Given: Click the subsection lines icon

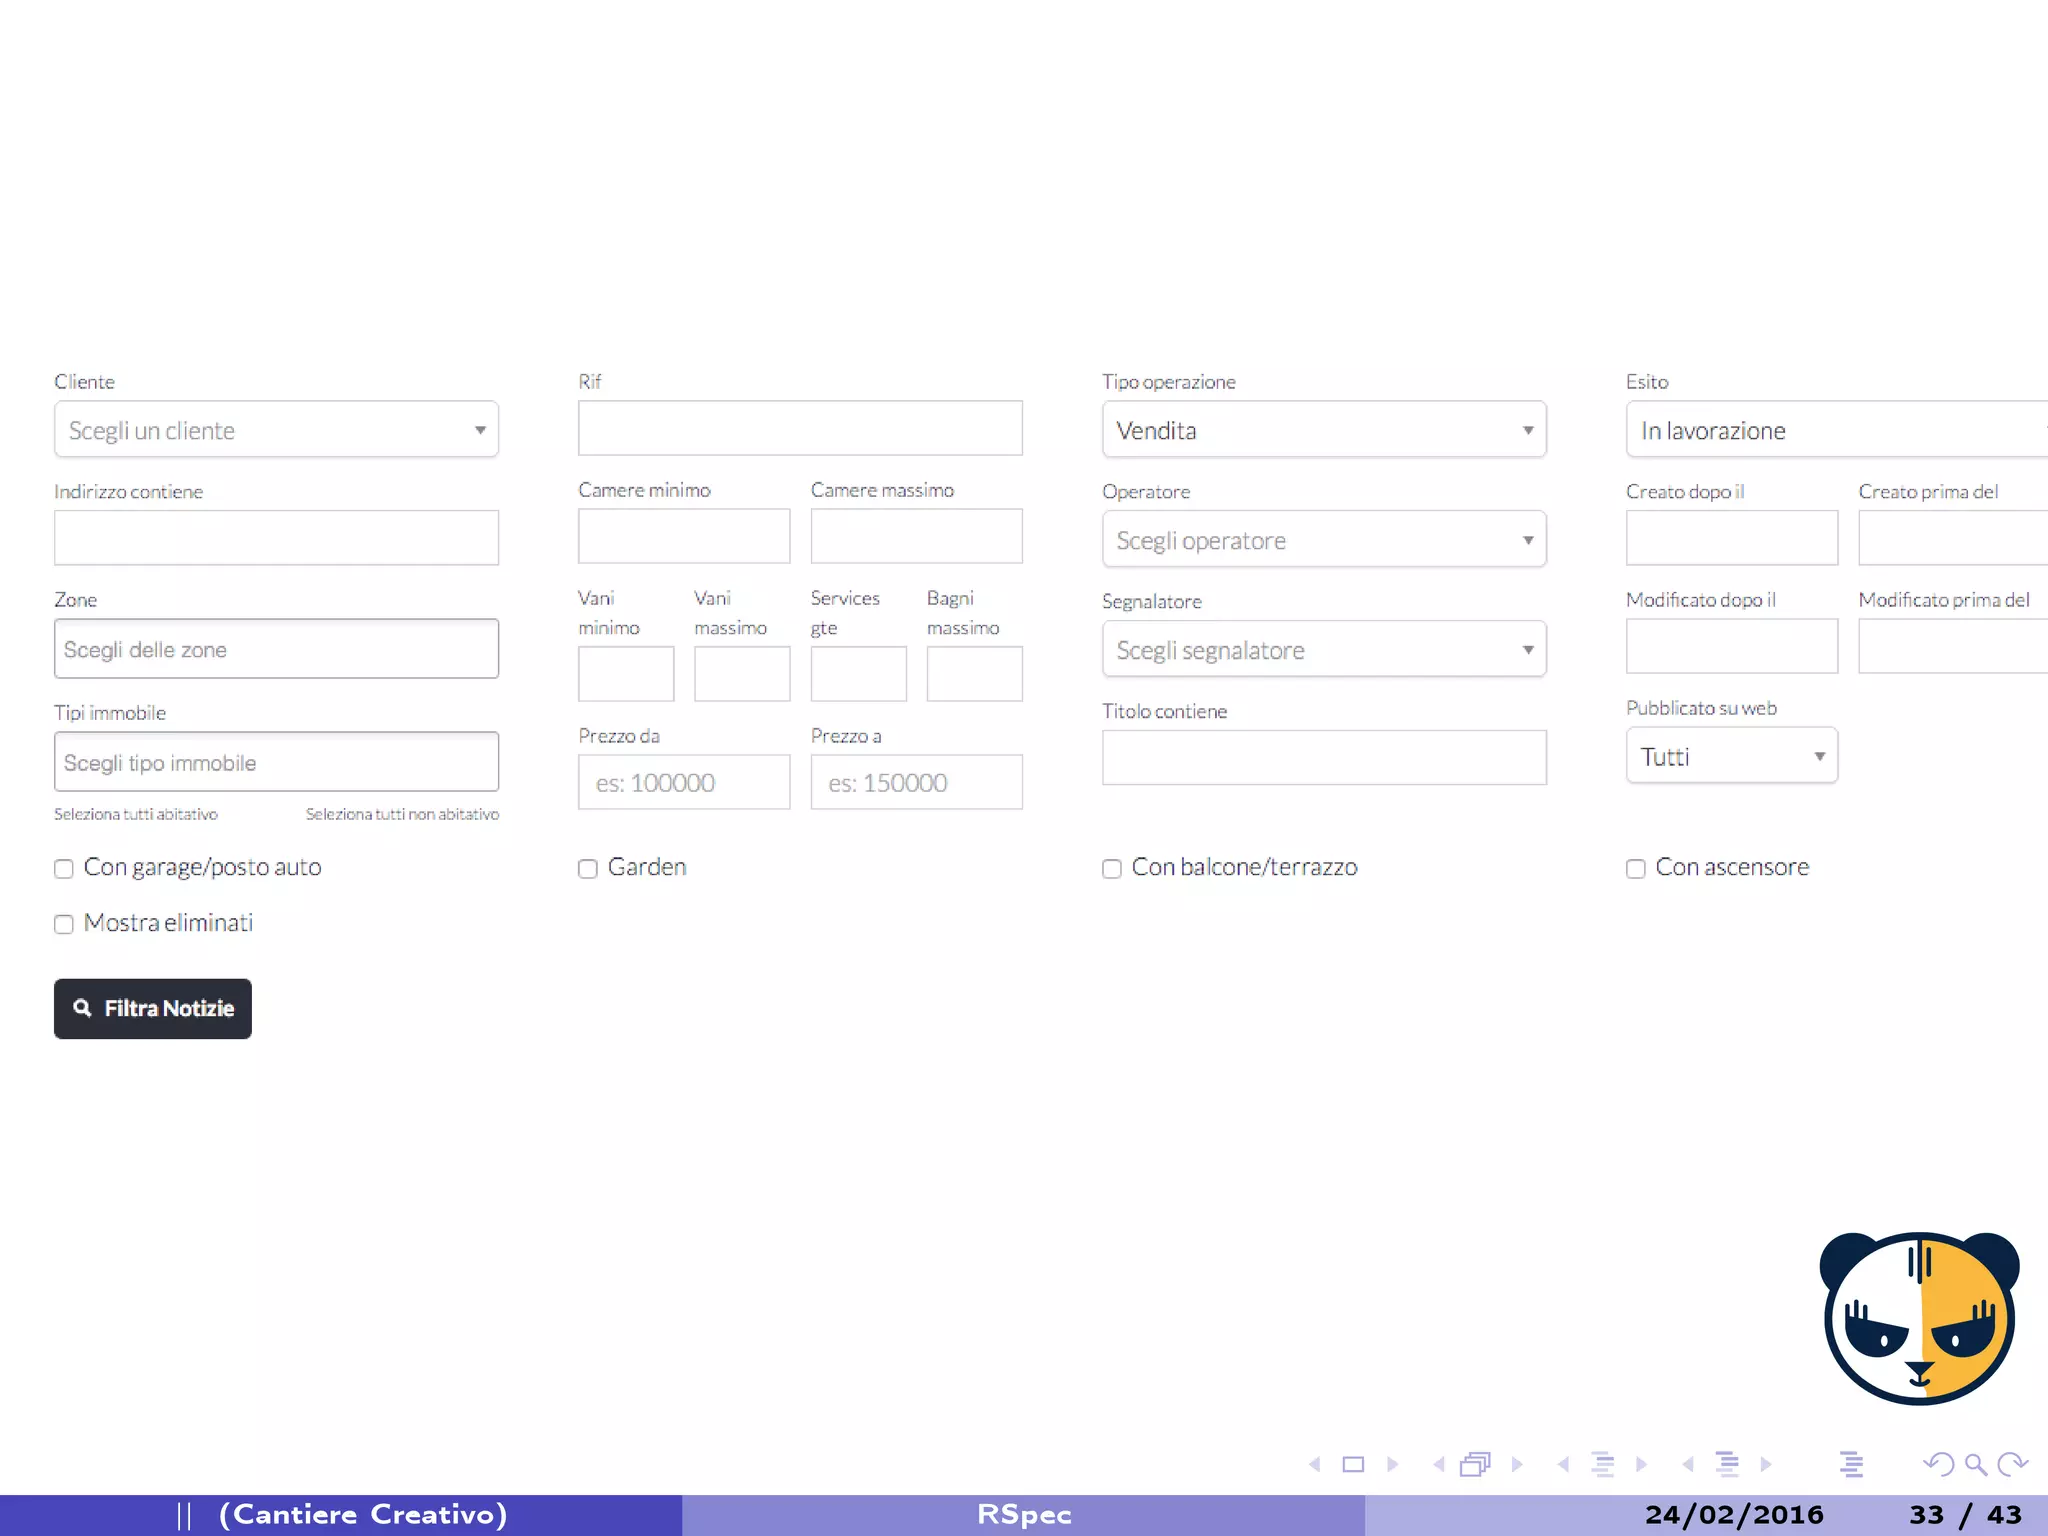Looking at the screenshot, I should click(1603, 1464).
